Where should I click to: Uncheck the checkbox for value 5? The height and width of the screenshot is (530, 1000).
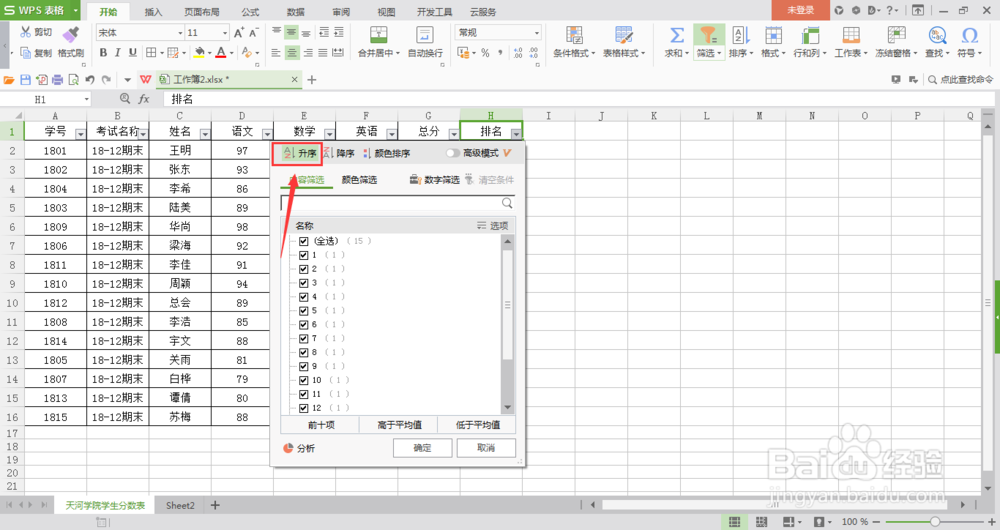point(304,311)
